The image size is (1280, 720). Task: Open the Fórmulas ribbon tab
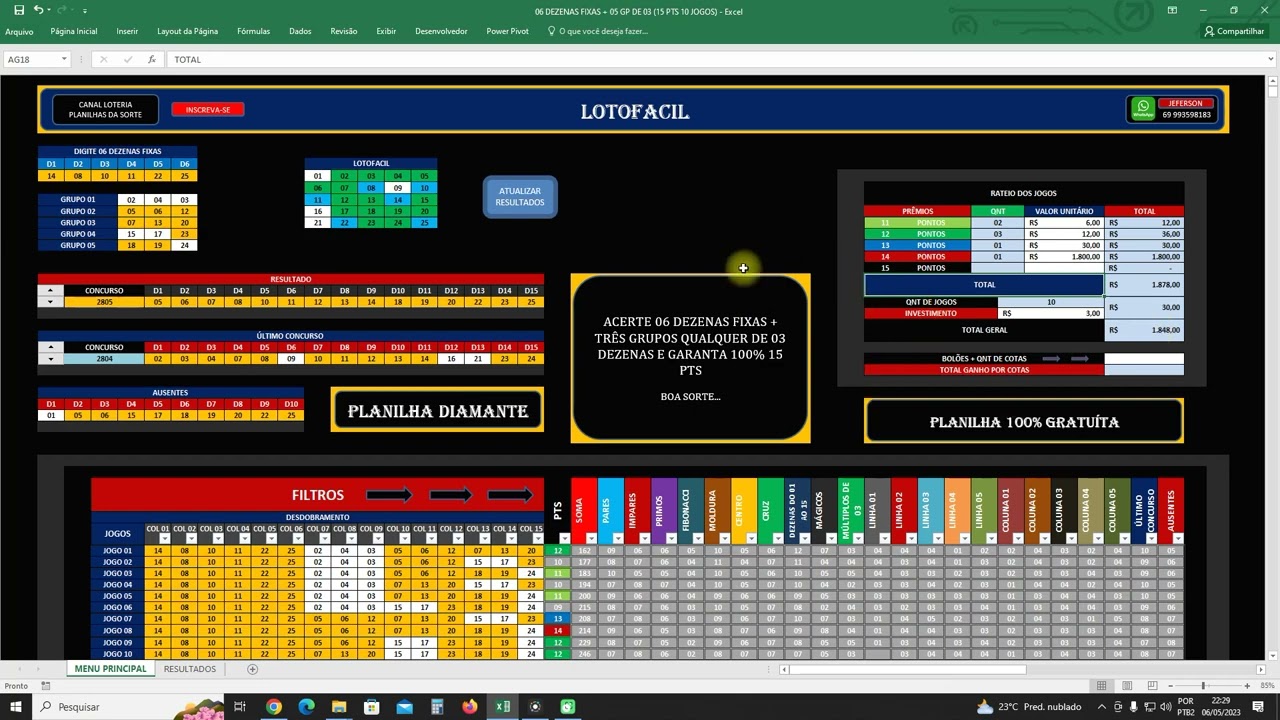click(253, 31)
